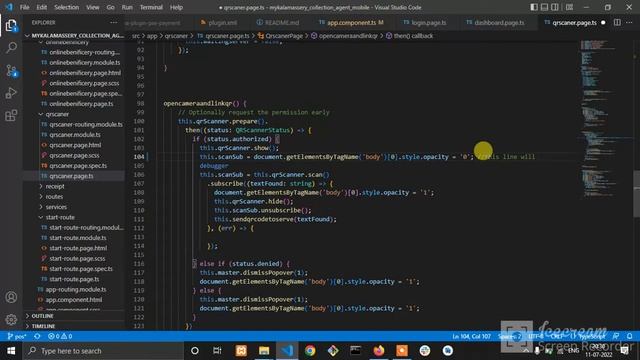Image resolution: width=640 pixels, height=360 pixels.
Task: Open editor More Actions ellipsis
Action: [x=629, y=22]
